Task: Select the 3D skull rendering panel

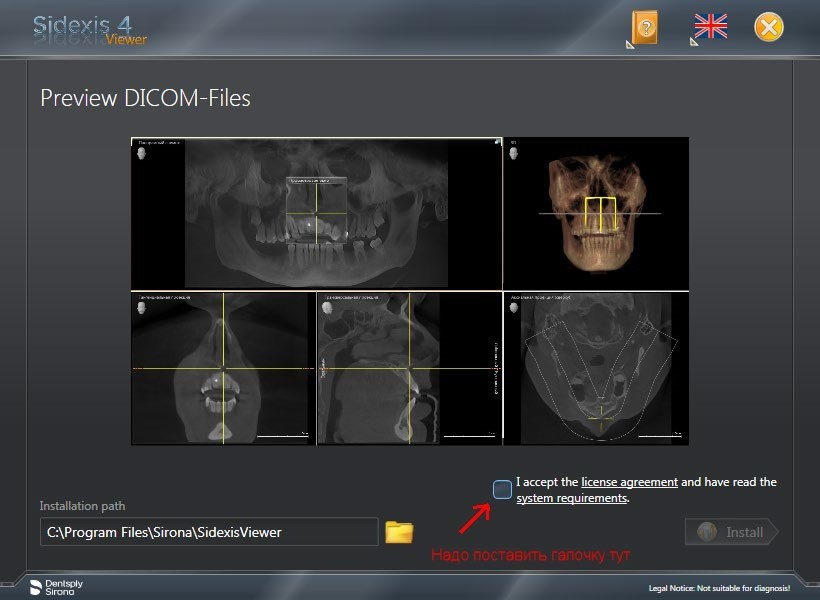Action: coord(596,213)
